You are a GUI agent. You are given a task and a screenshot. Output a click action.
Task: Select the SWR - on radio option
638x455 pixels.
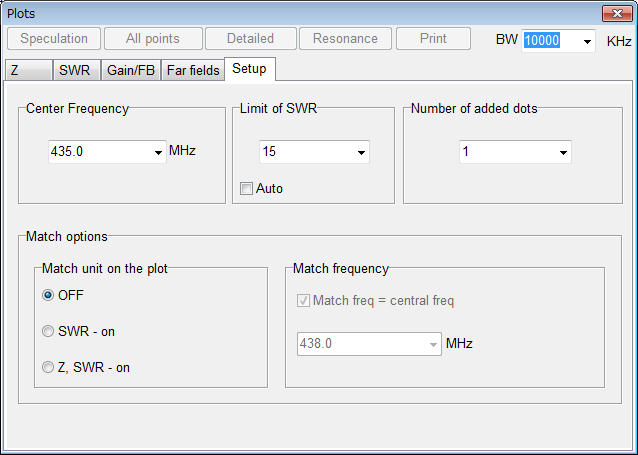pyautogui.click(x=48, y=331)
